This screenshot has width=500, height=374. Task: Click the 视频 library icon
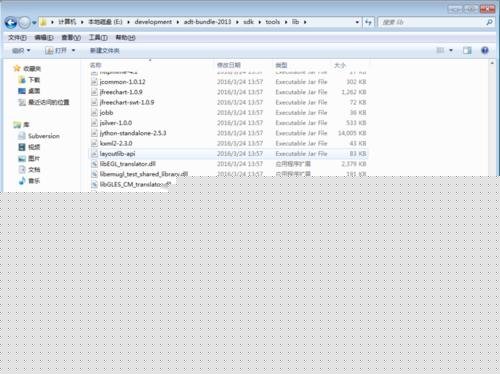pyautogui.click(x=22, y=147)
